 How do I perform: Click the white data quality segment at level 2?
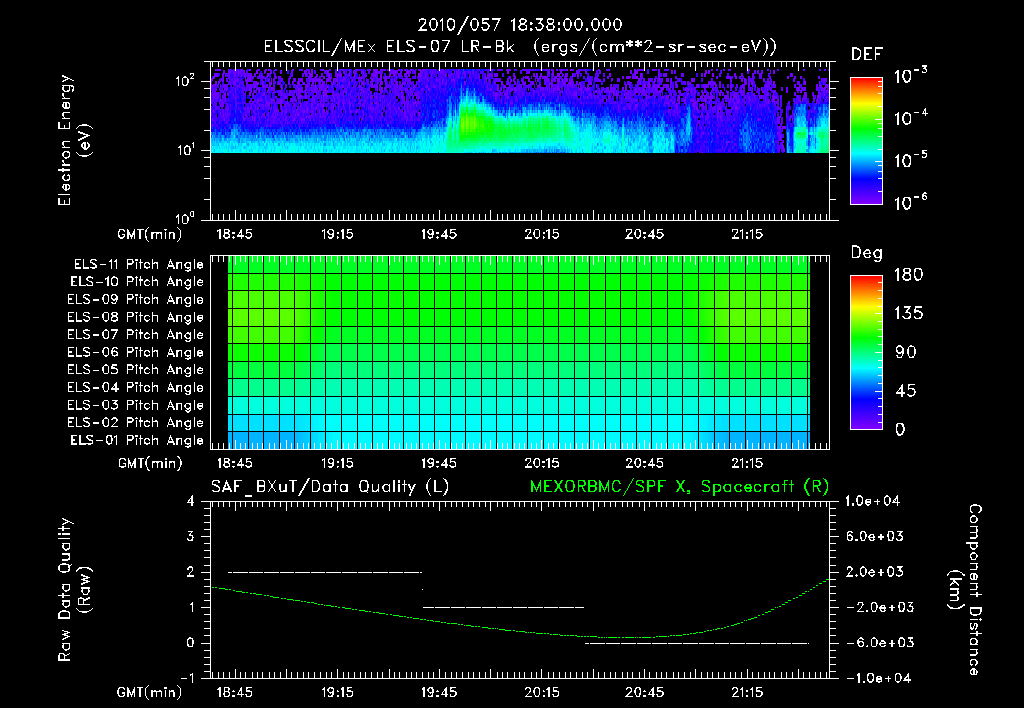(x=325, y=572)
